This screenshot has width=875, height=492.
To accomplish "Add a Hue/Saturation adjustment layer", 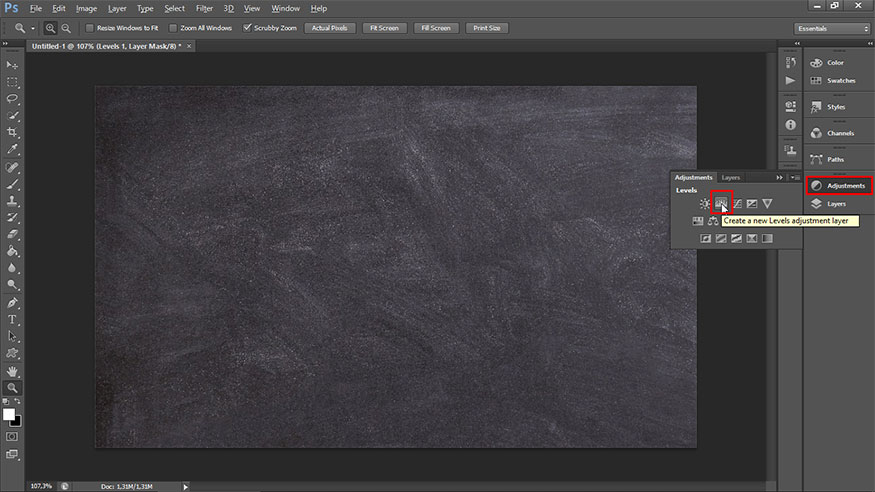I will (x=698, y=221).
